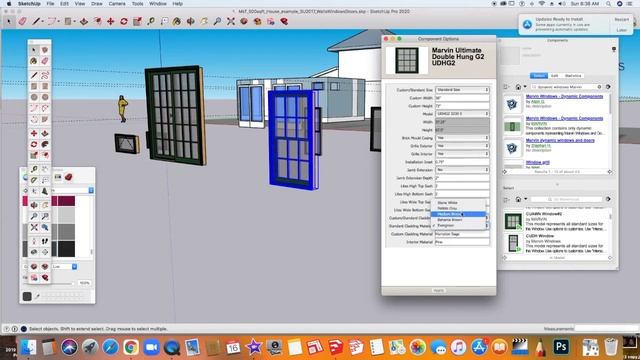Pick the black swatch in Materials panel
The height and width of the screenshot is (360, 640).
coord(67,249)
